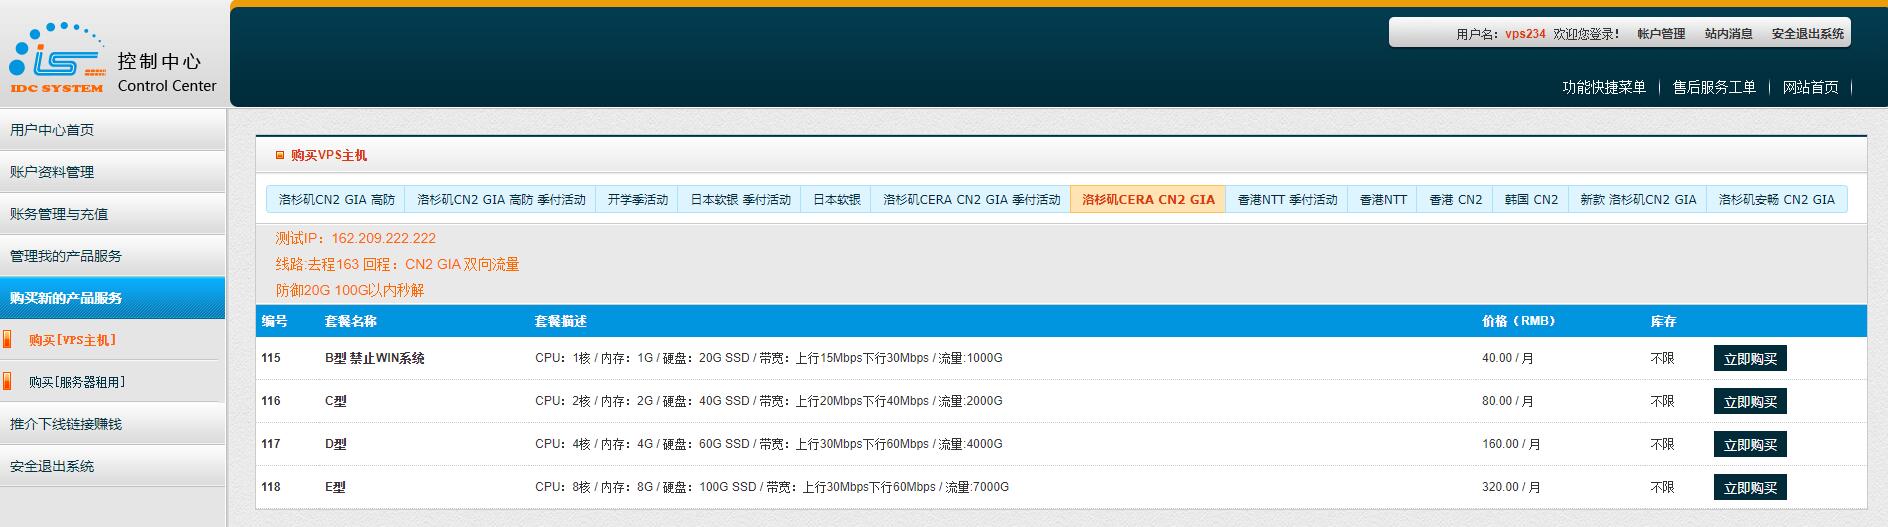Click price 40.00 / 月
Viewport: 1888px width, 527px height.
(x=1508, y=358)
